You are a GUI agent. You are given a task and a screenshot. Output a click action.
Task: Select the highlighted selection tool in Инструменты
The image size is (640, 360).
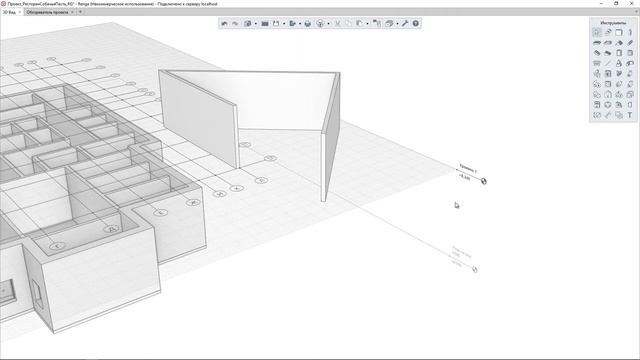click(597, 32)
